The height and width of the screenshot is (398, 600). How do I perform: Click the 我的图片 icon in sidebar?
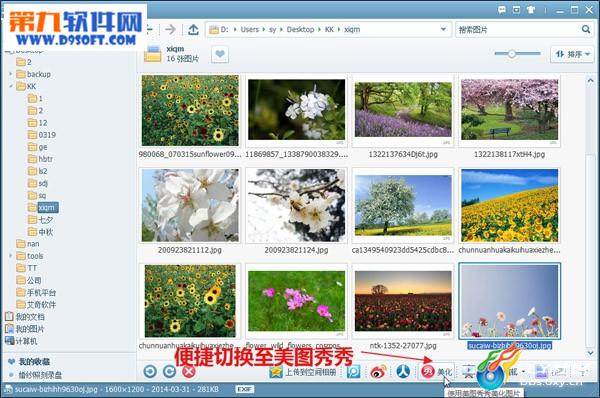[9, 329]
